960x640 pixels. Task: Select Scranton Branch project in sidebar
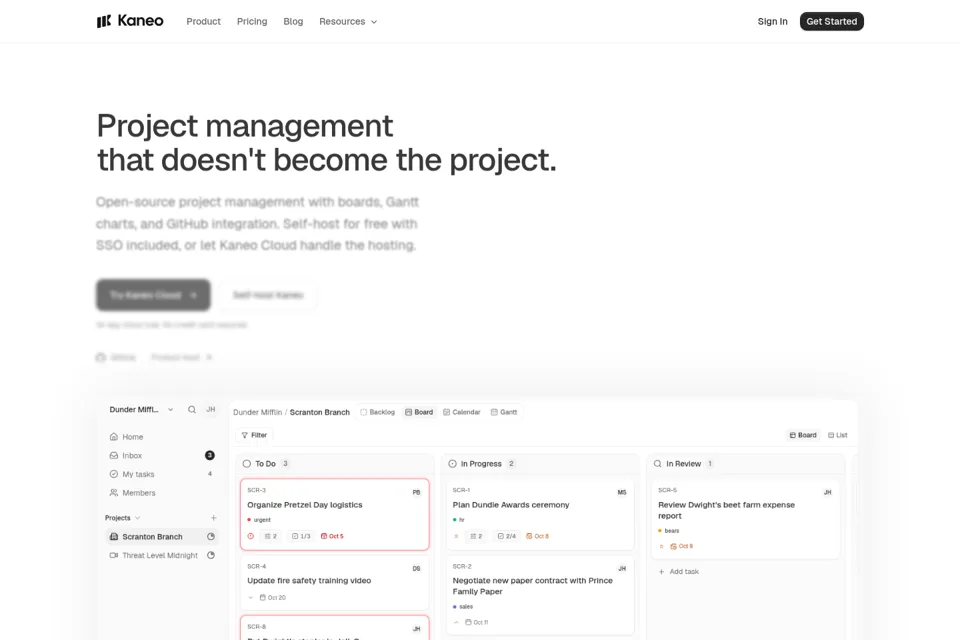162,536
